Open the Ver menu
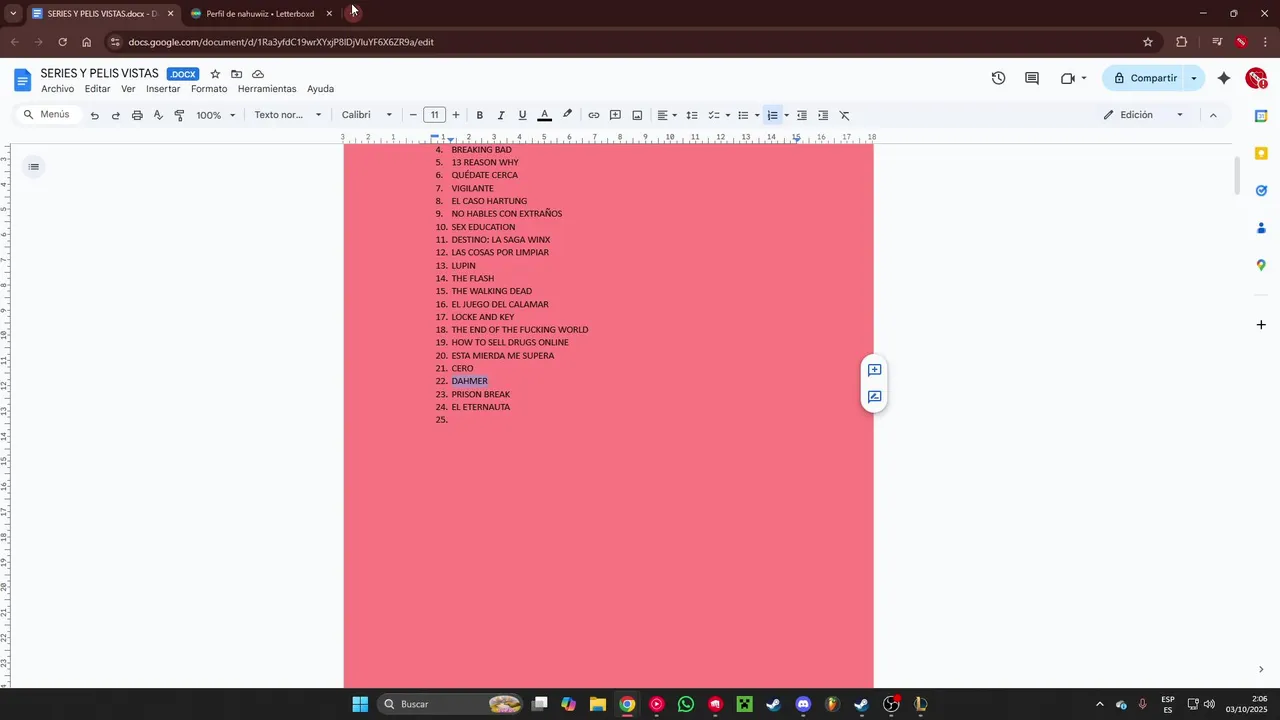This screenshot has width=1280, height=720. 128,89
